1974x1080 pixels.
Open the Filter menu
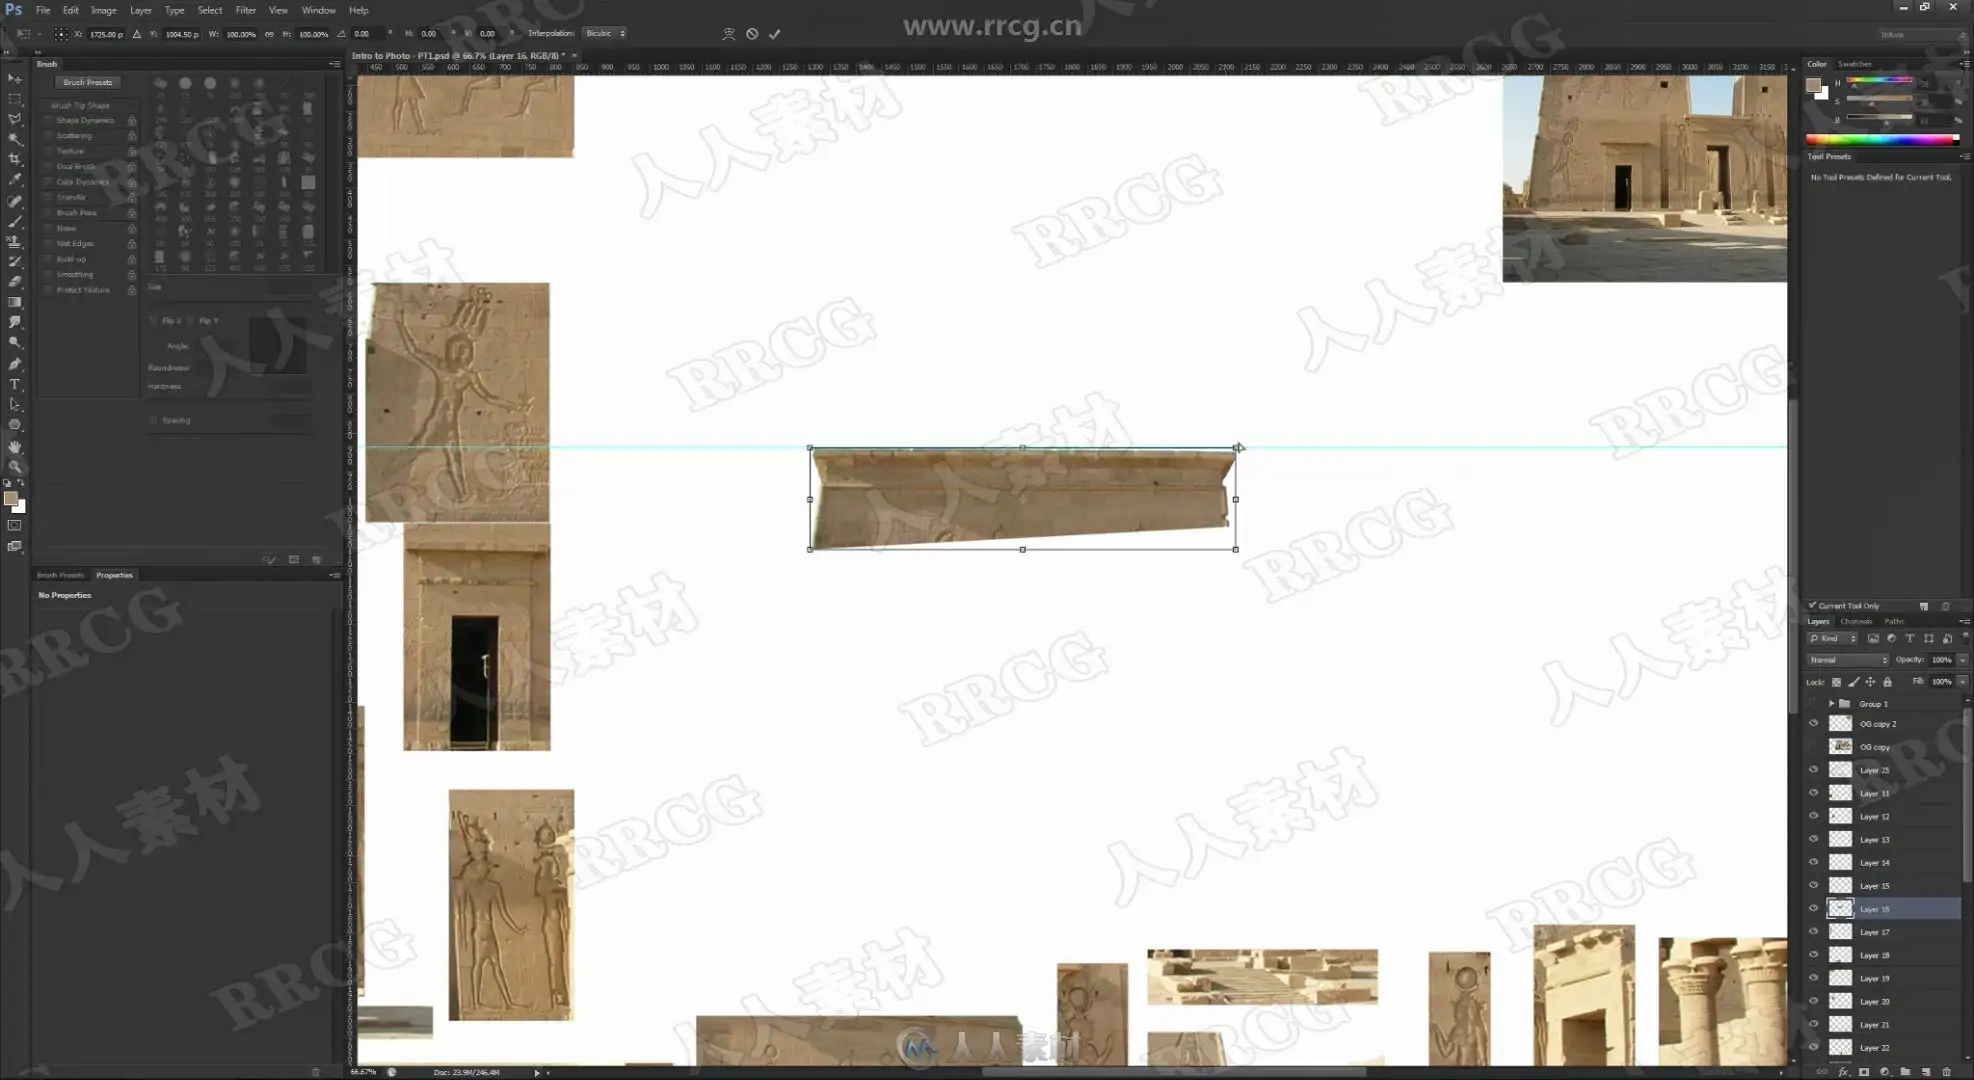tap(245, 10)
